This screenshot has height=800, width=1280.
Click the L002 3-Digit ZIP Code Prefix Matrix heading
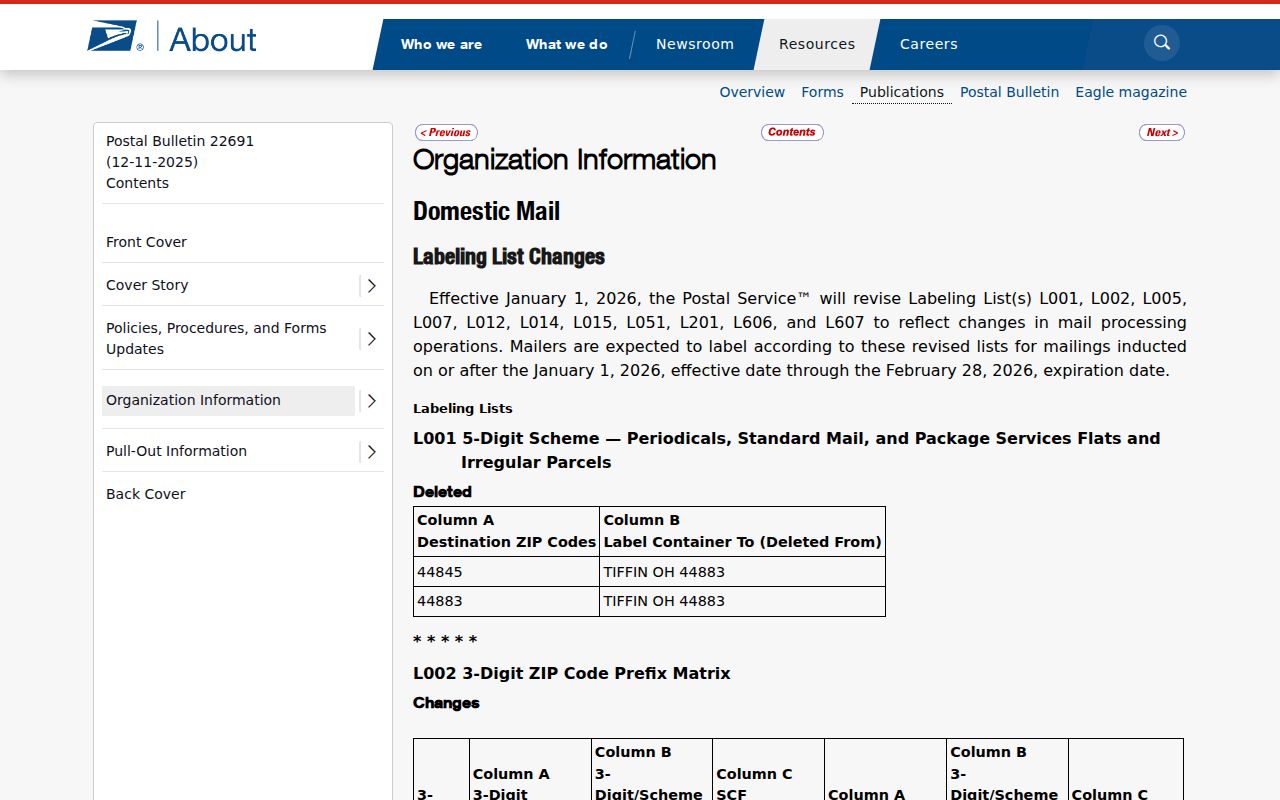point(572,674)
